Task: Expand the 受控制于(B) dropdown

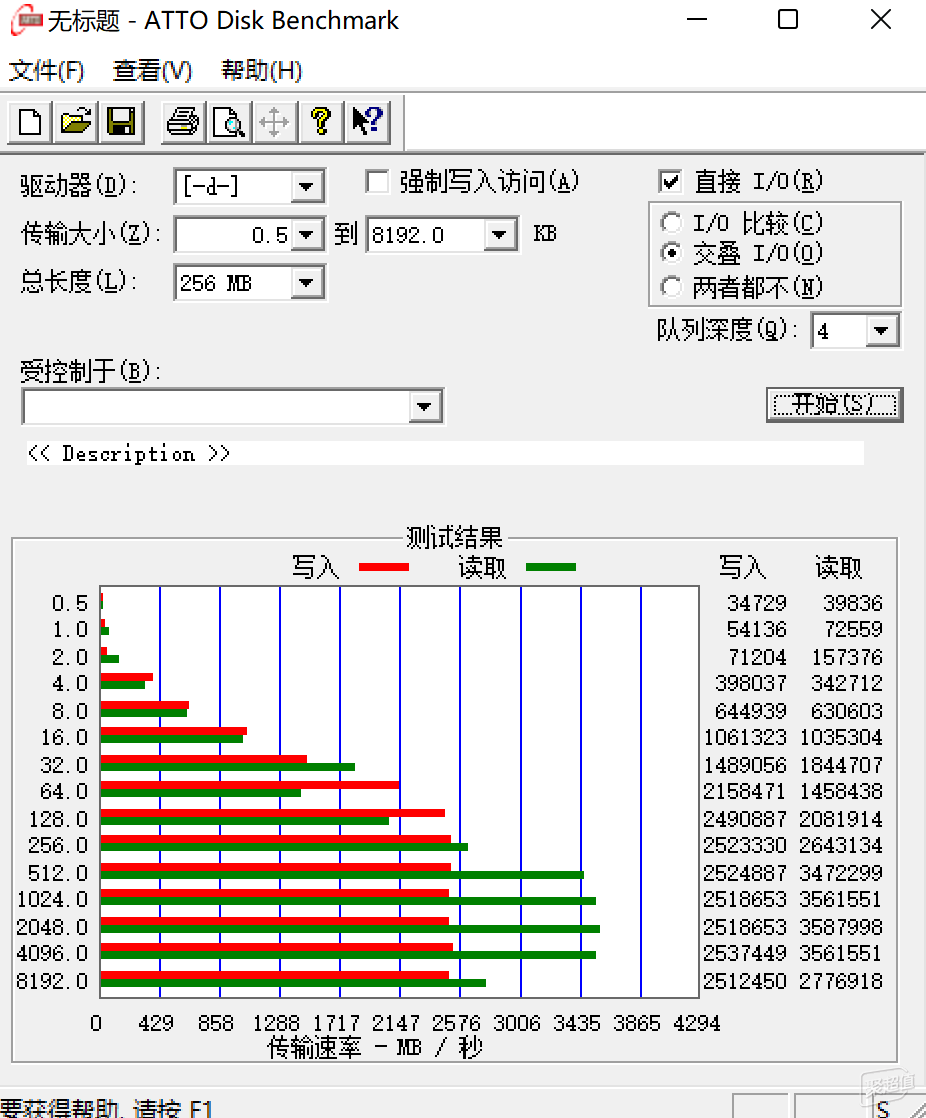Action: (x=424, y=407)
